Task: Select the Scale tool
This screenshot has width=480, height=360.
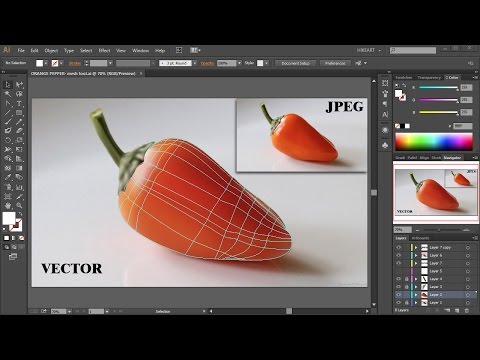Action: (x=19, y=140)
